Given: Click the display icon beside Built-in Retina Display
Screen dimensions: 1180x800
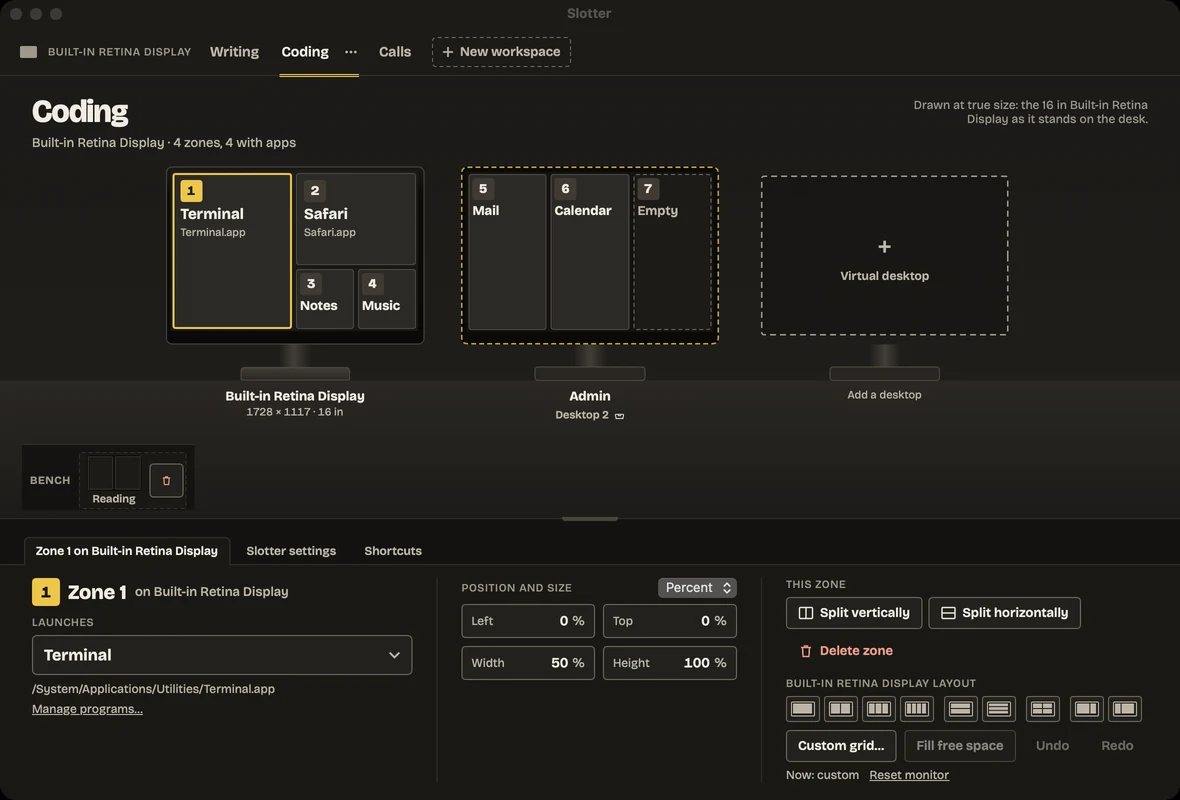Looking at the screenshot, I should (29, 52).
